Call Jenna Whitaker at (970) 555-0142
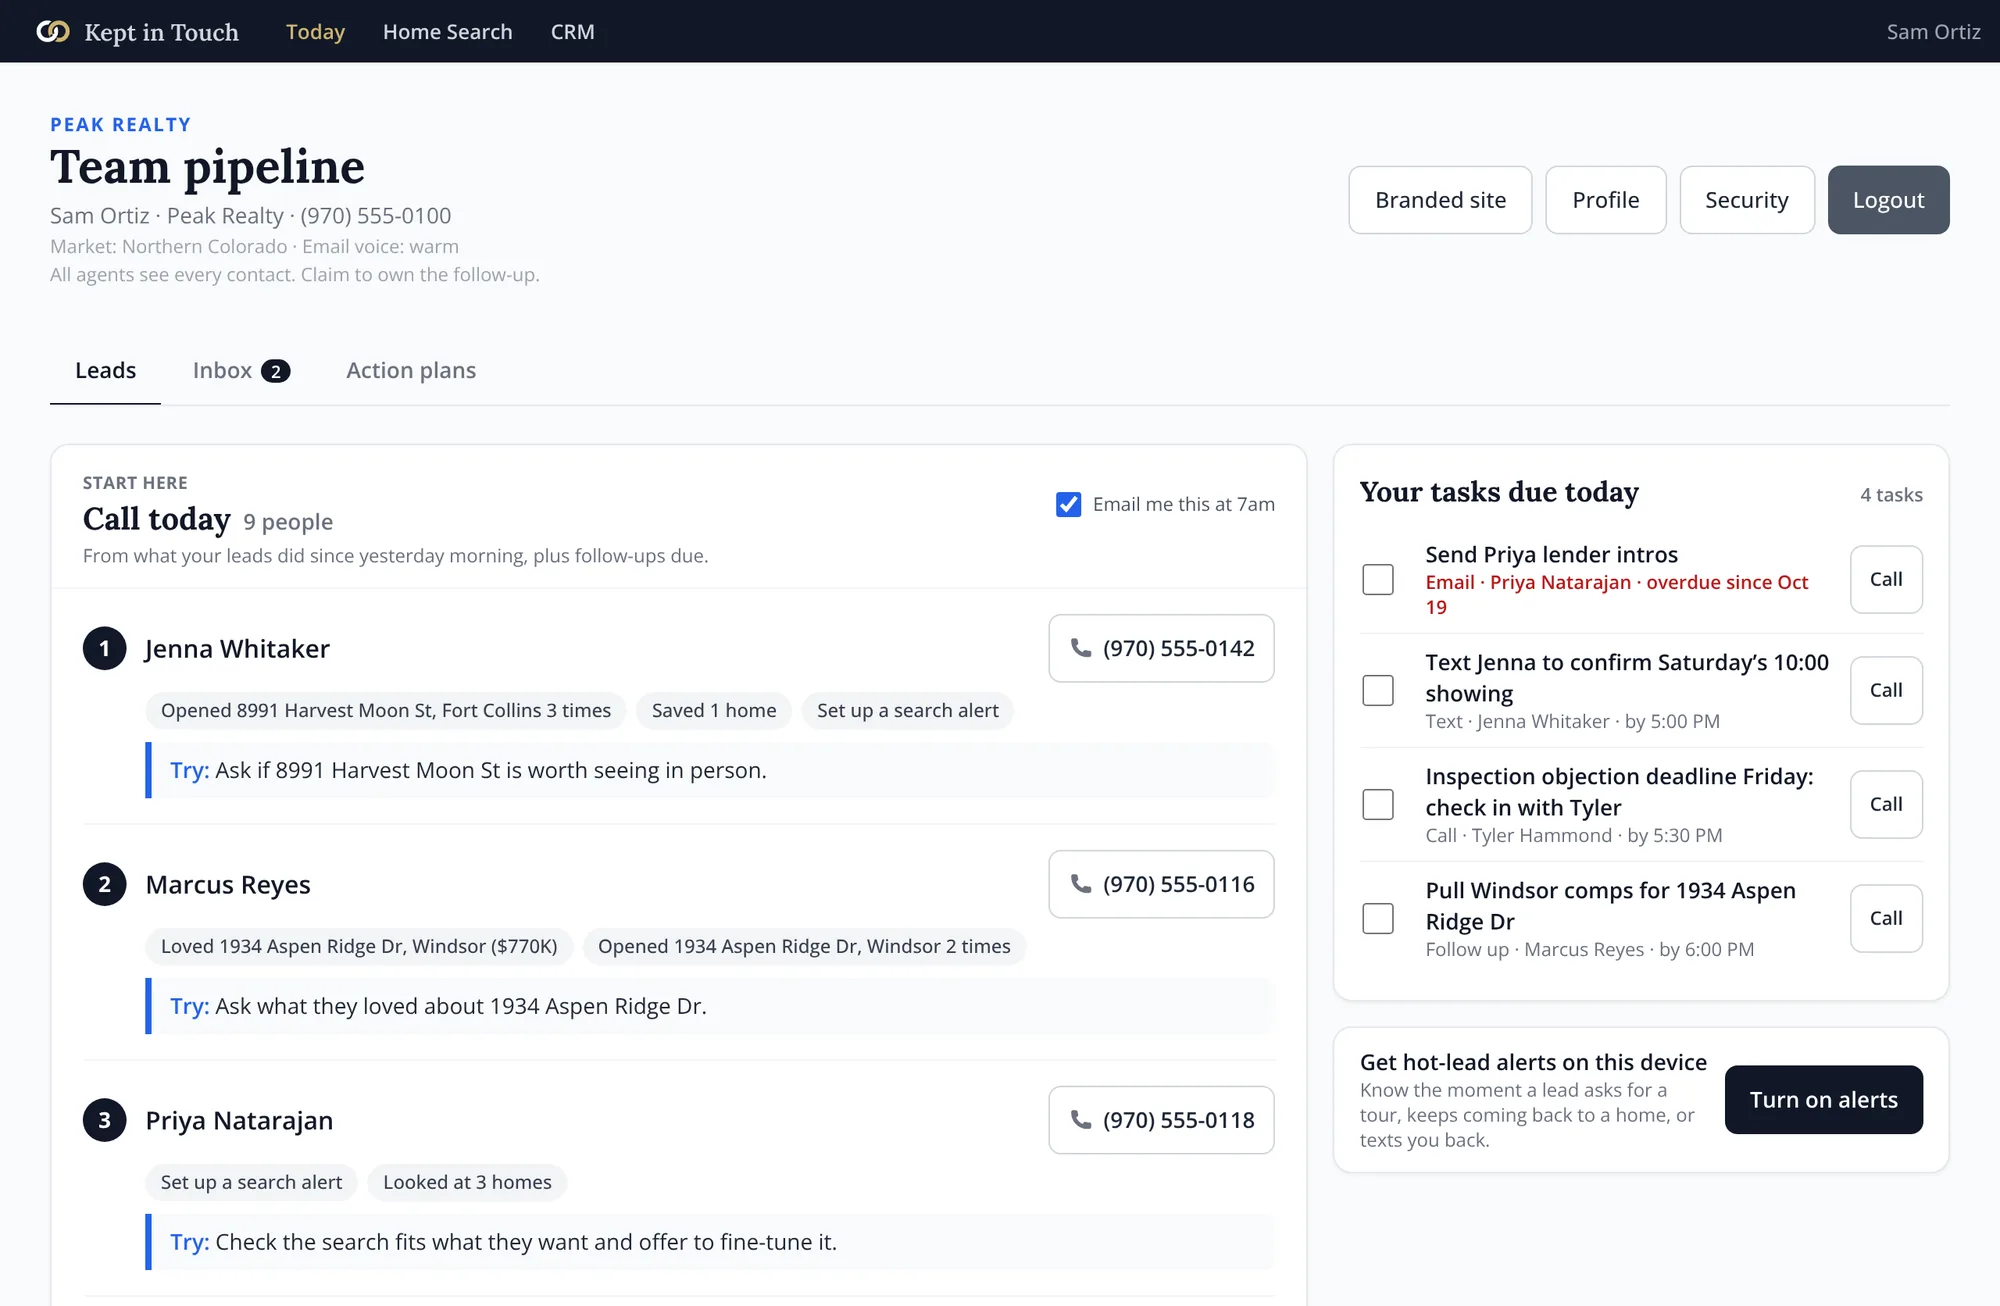Image resolution: width=2000 pixels, height=1306 pixels. pyautogui.click(x=1161, y=648)
